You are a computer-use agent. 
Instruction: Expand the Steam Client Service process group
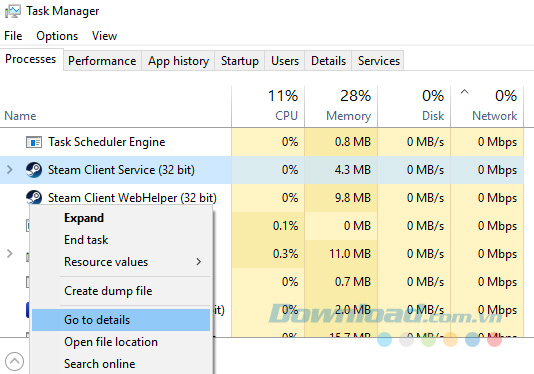pos(10,170)
